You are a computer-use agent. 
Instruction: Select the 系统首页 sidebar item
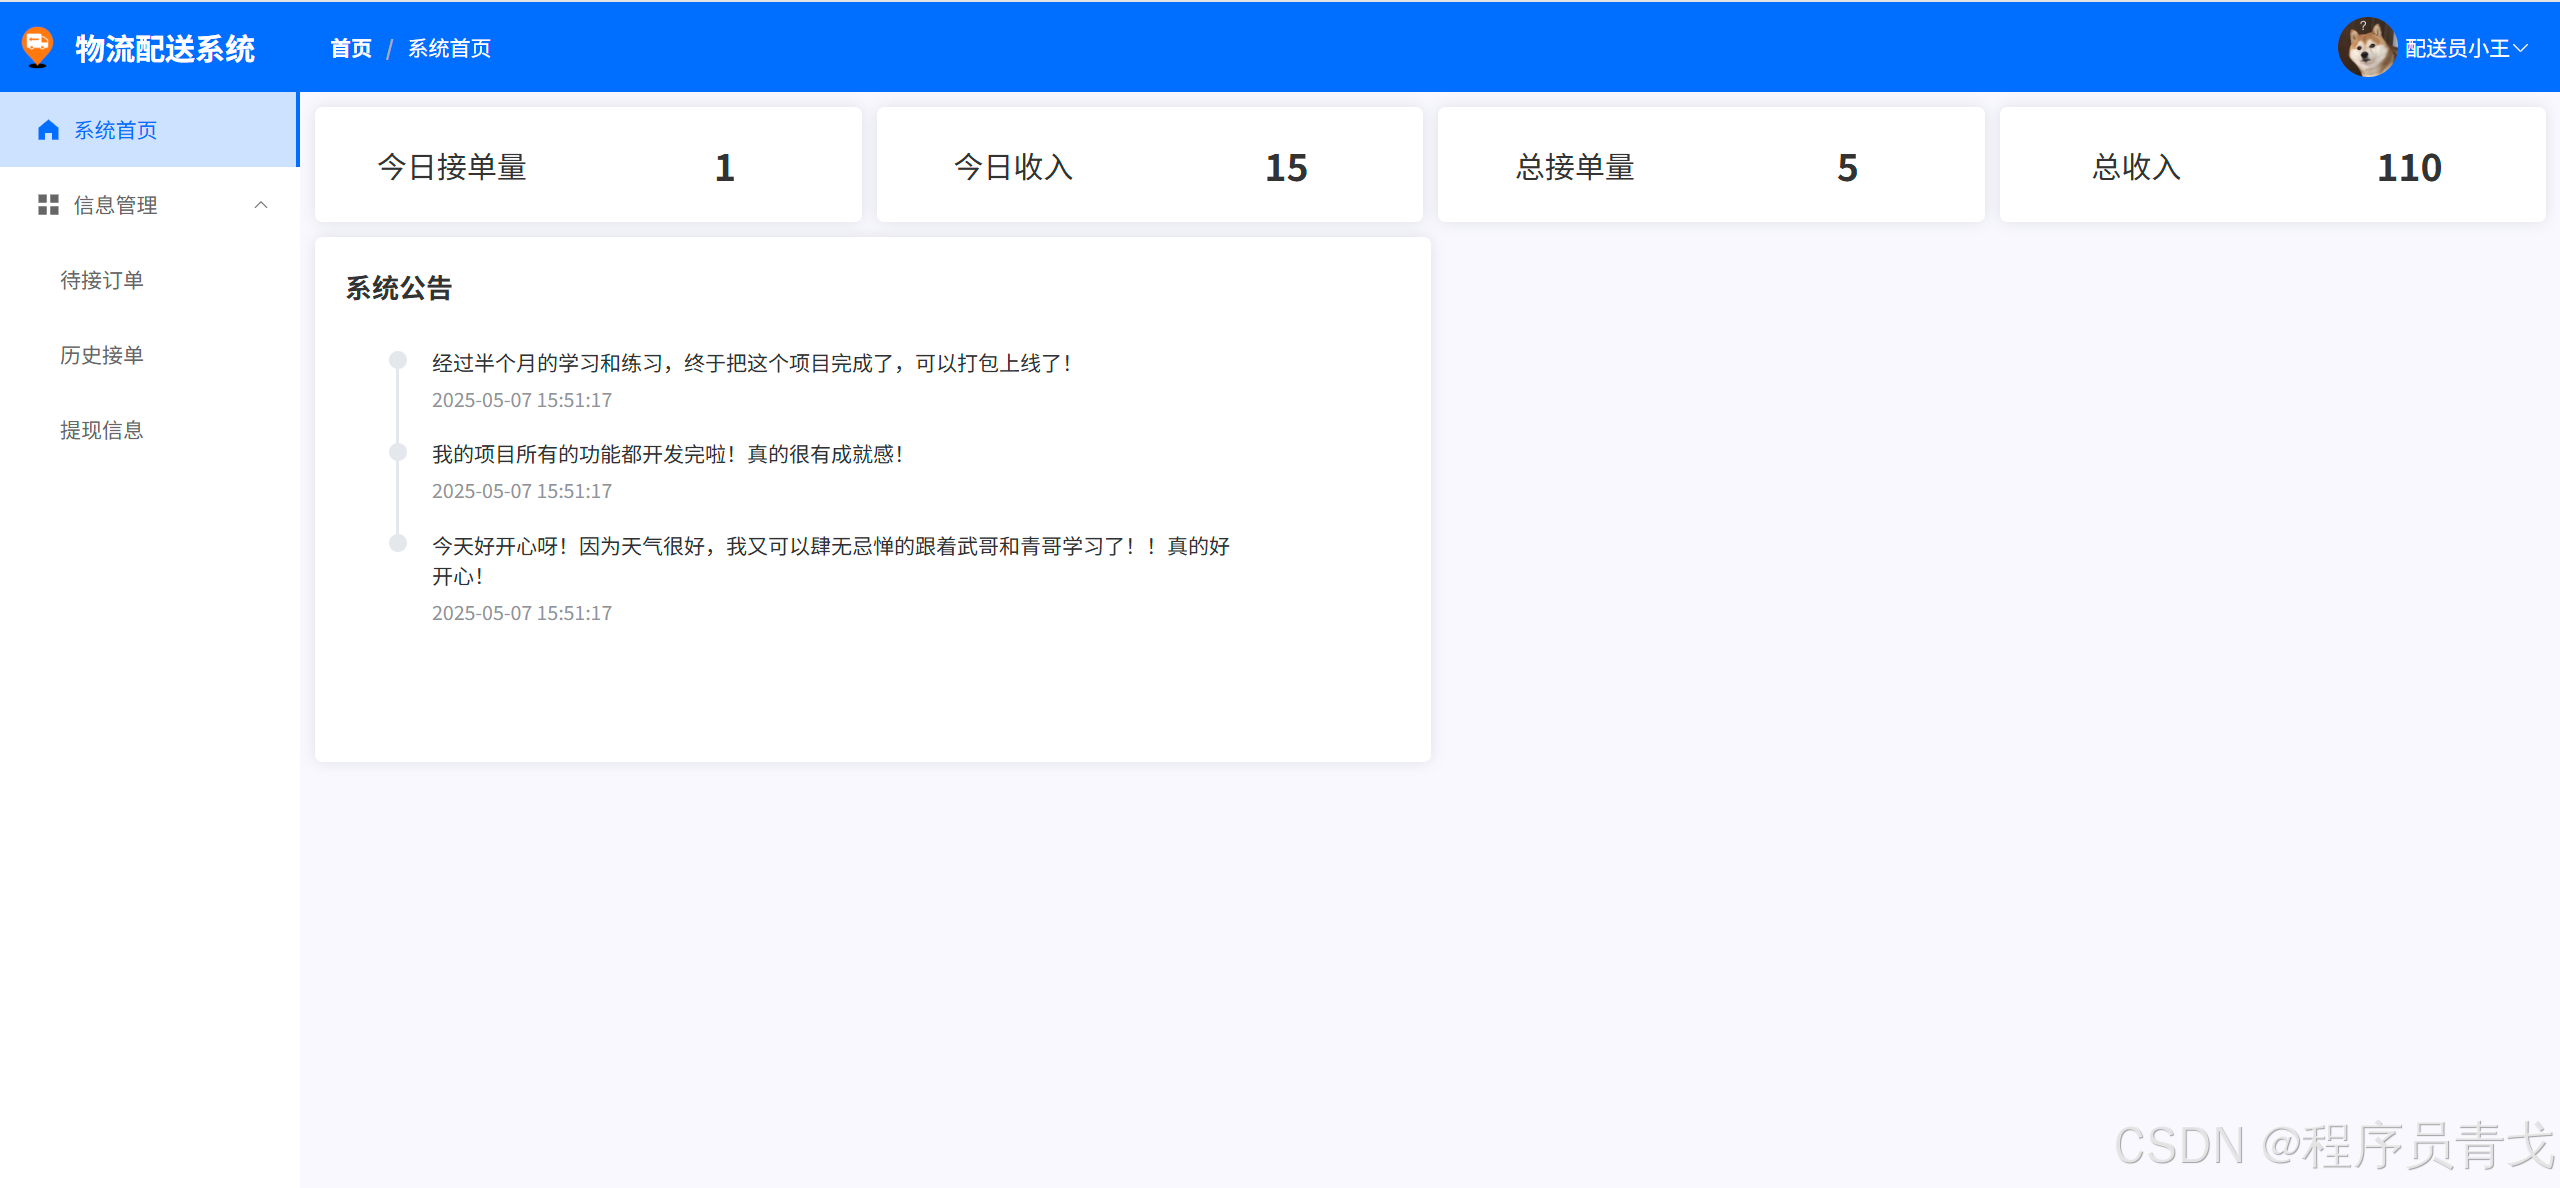point(116,130)
